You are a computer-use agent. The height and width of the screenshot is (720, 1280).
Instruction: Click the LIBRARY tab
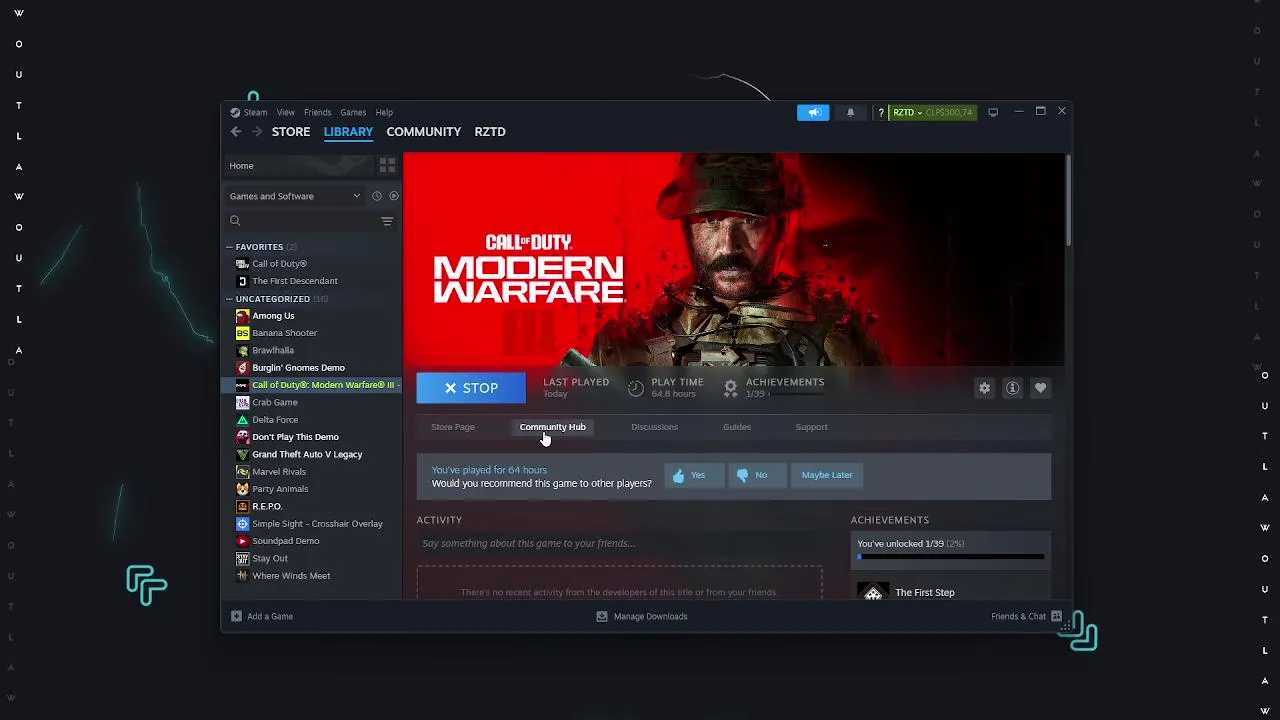[348, 132]
